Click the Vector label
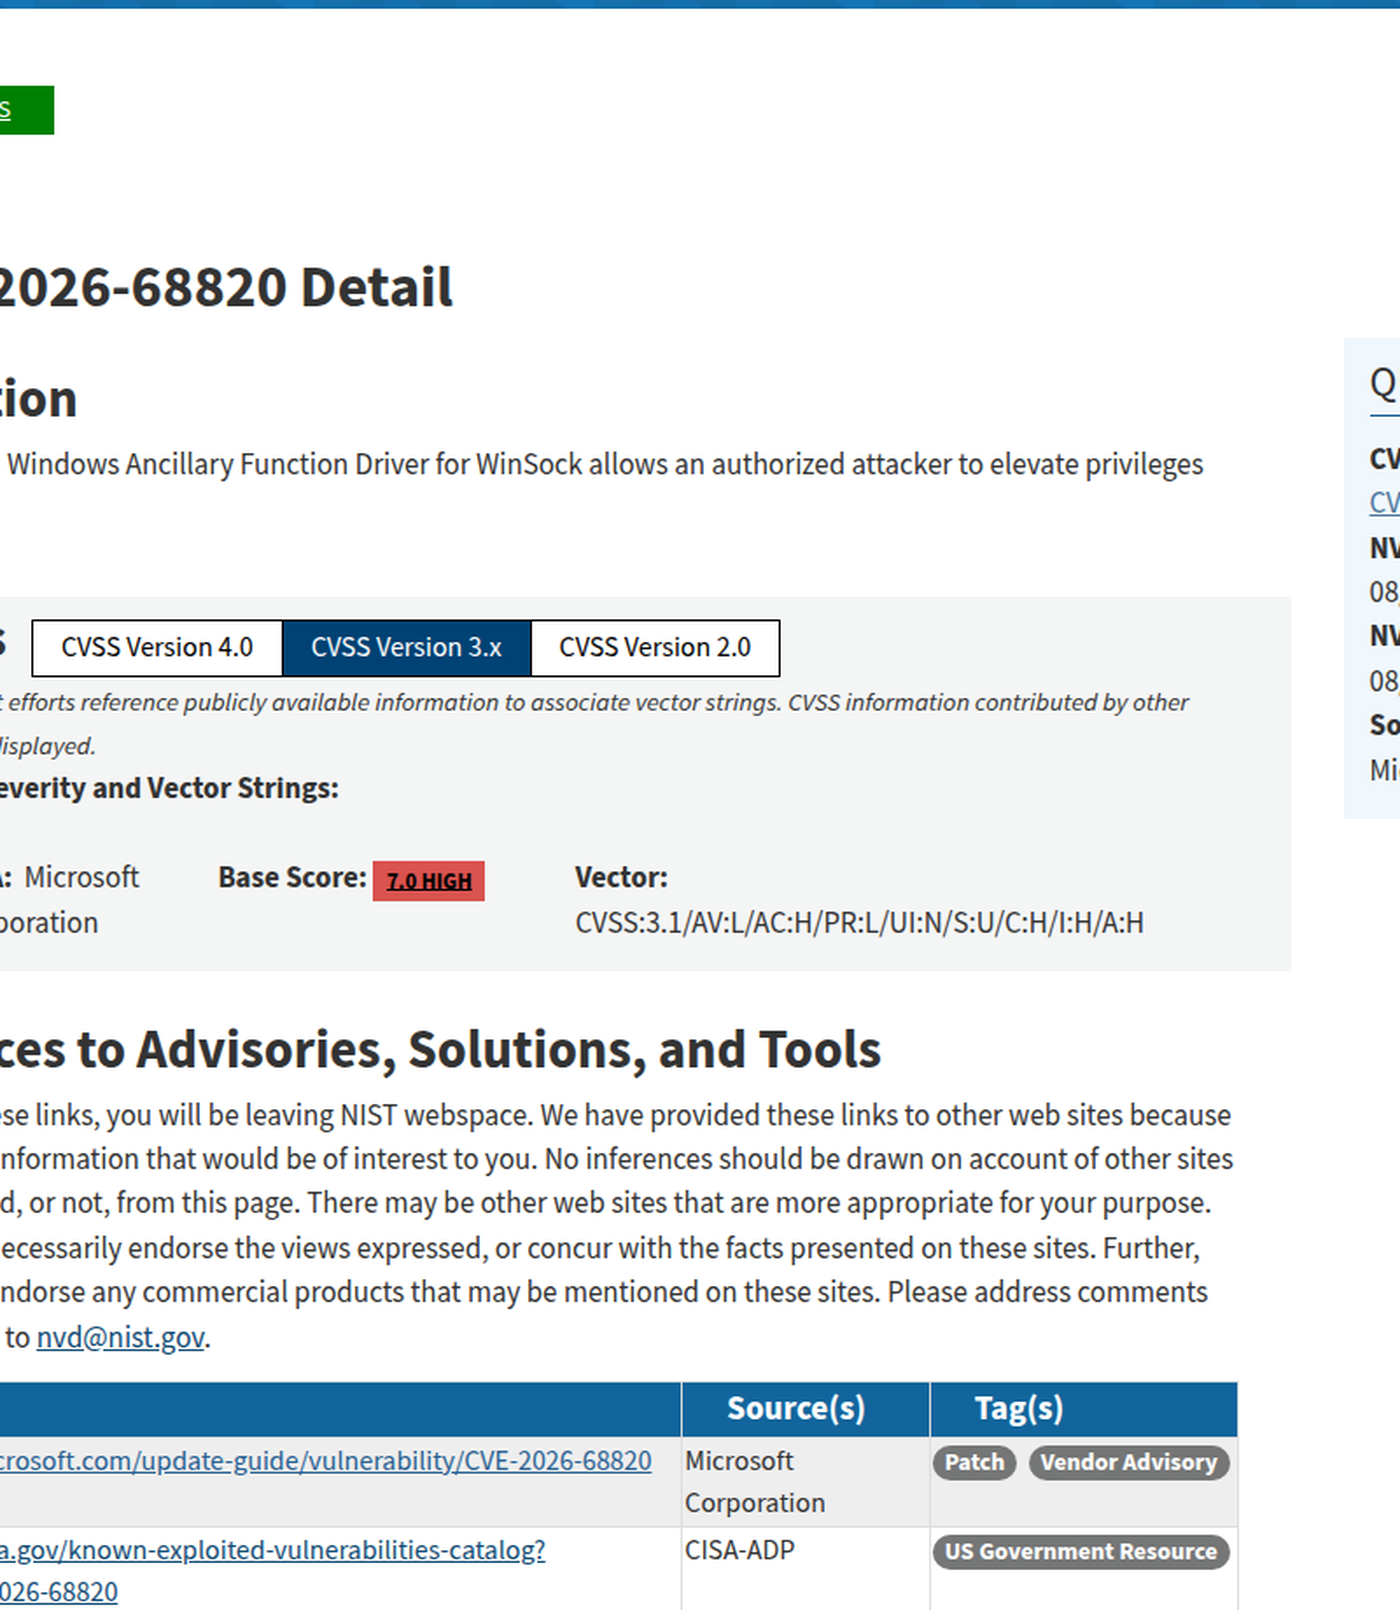This screenshot has width=1400, height=1610. (x=621, y=877)
